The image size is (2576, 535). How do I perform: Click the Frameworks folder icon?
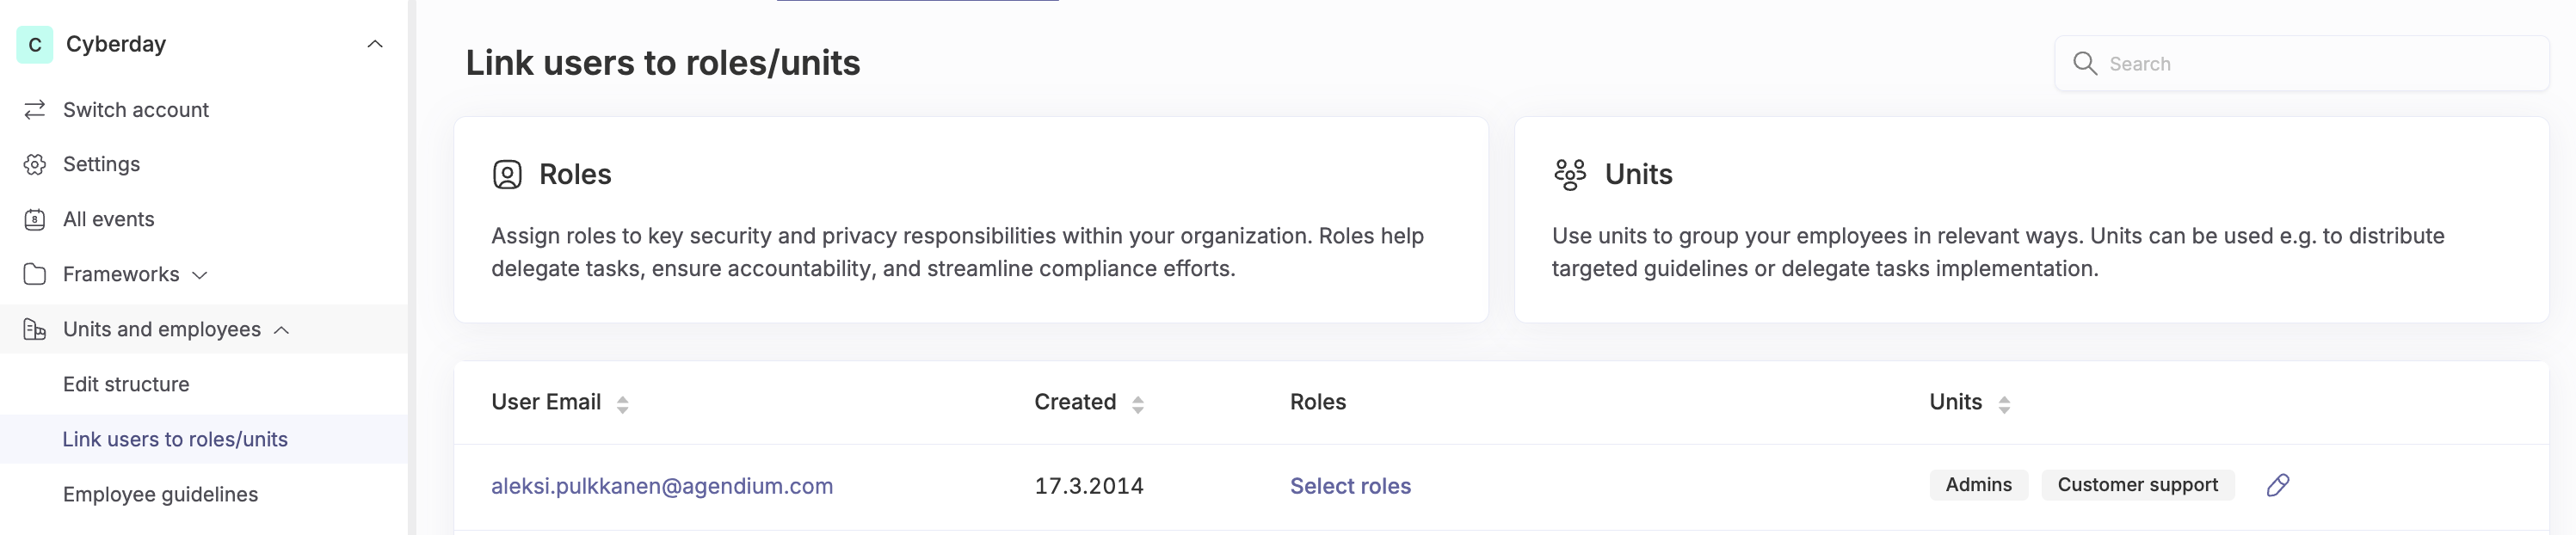35,274
